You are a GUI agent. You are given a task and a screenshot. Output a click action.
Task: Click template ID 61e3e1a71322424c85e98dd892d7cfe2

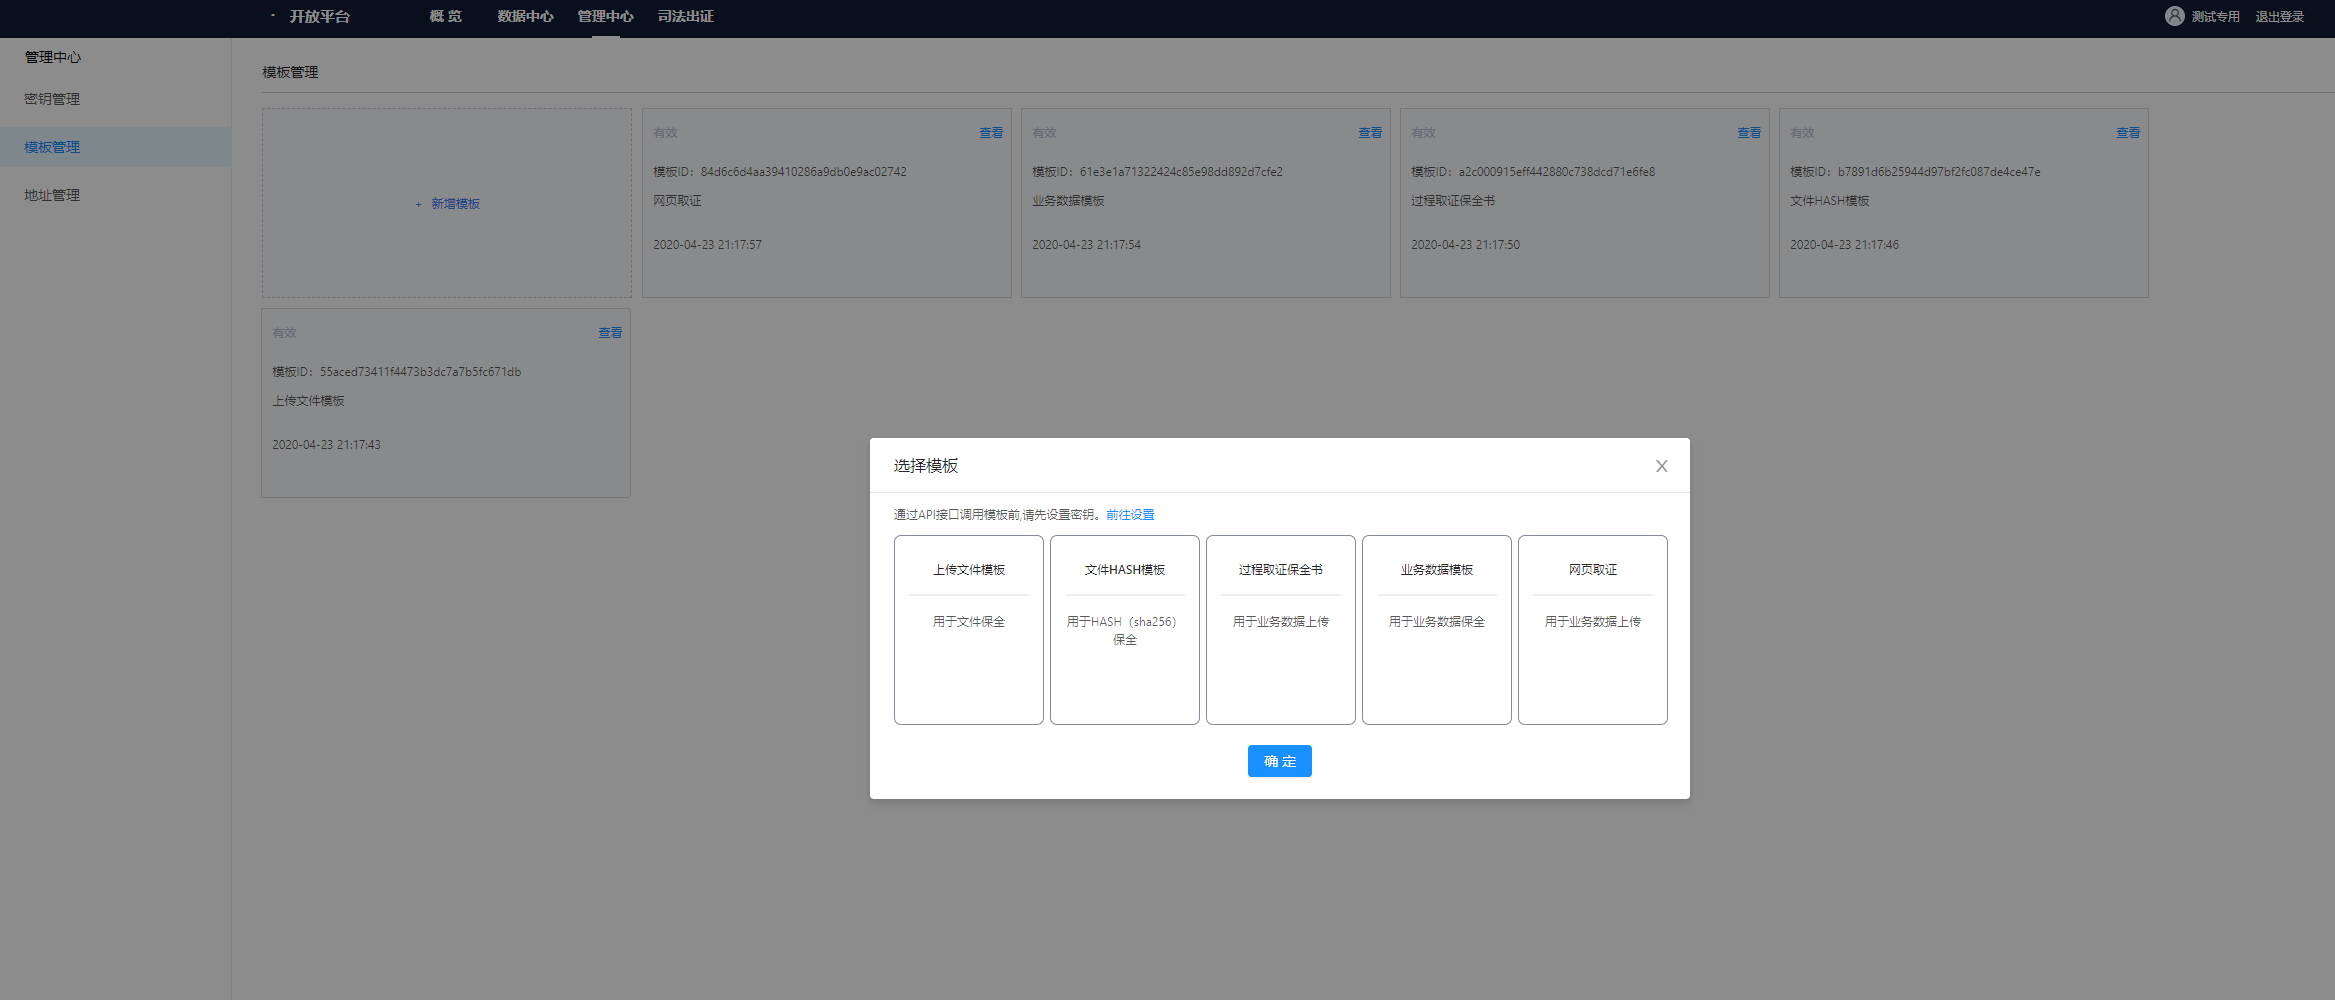(x=1180, y=172)
